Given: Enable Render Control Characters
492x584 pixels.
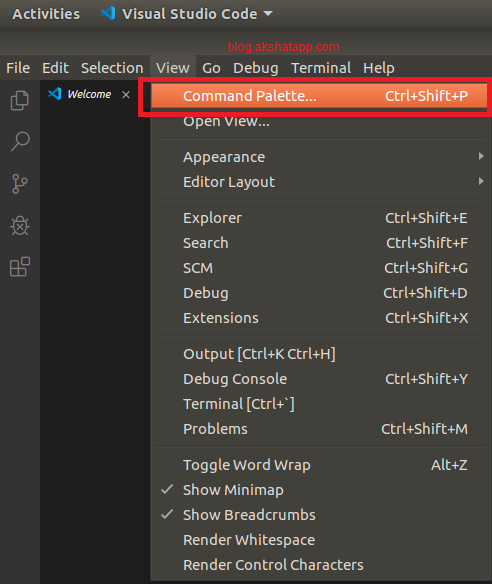Looking at the screenshot, I should [321, 565].
